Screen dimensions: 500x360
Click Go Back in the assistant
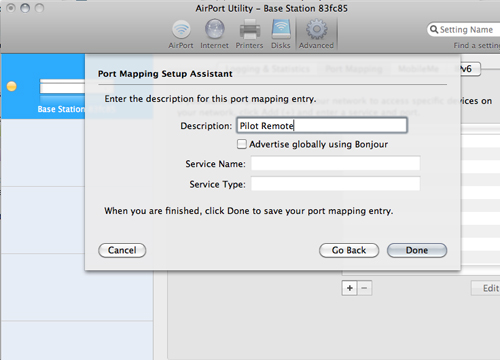349,250
